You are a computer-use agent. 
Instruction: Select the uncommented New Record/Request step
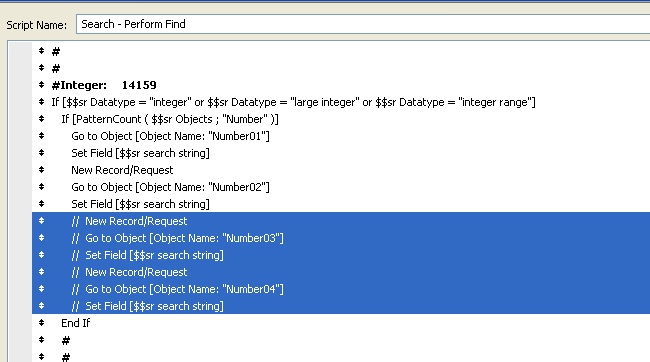coord(122,170)
